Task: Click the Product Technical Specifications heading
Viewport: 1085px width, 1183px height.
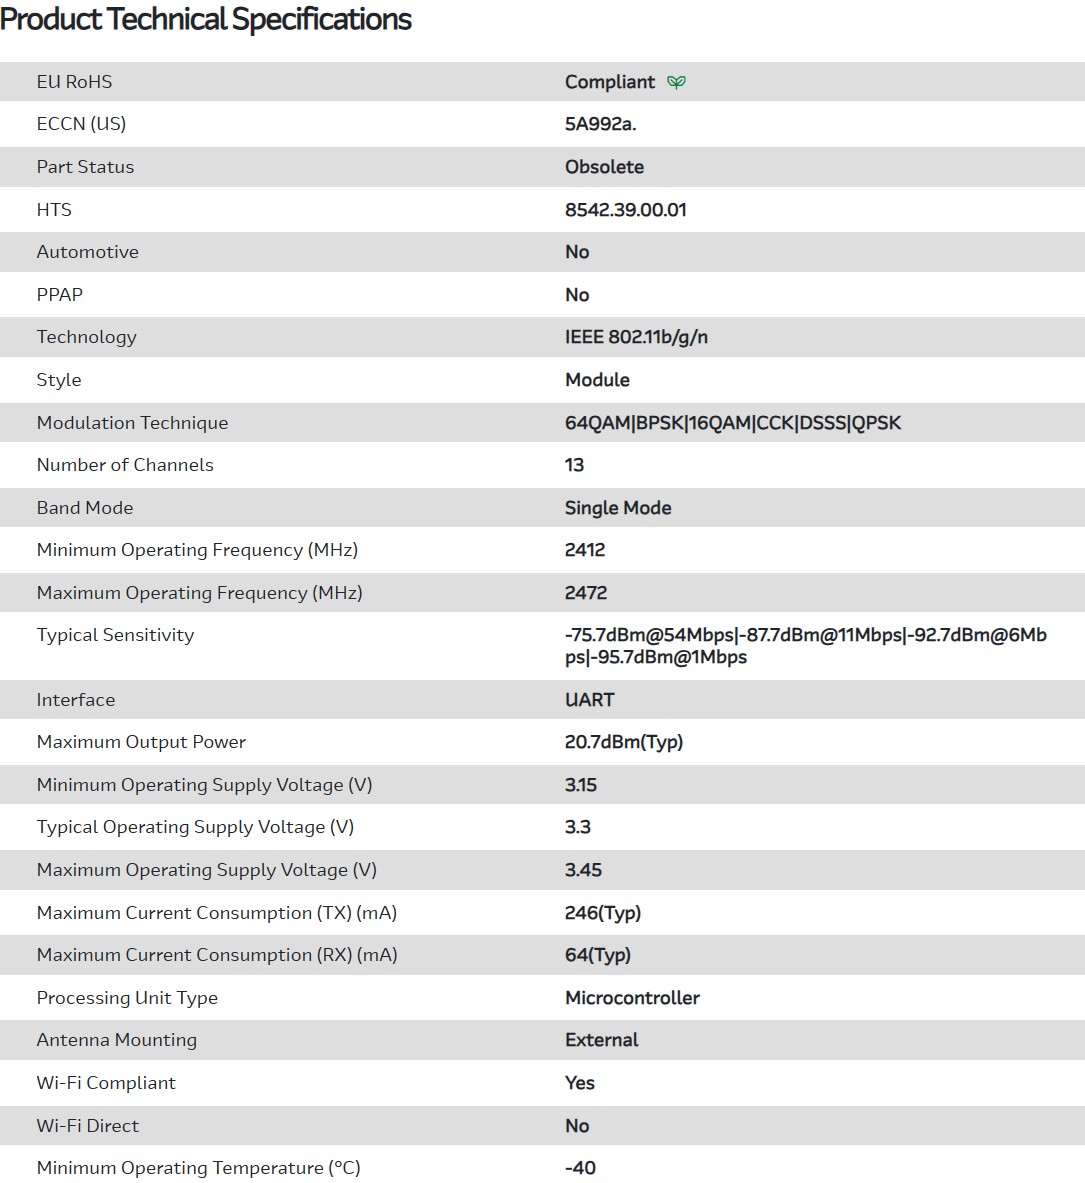Action: (206, 20)
